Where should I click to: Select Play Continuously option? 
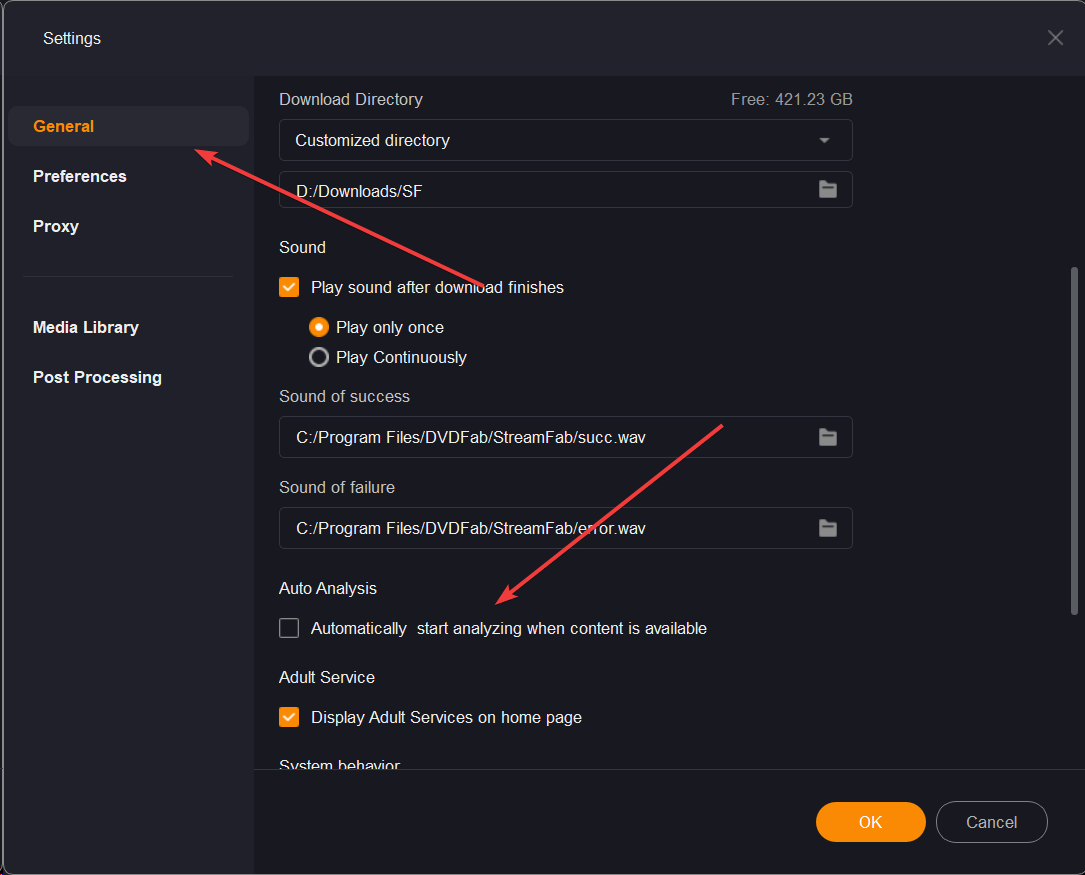pos(319,357)
